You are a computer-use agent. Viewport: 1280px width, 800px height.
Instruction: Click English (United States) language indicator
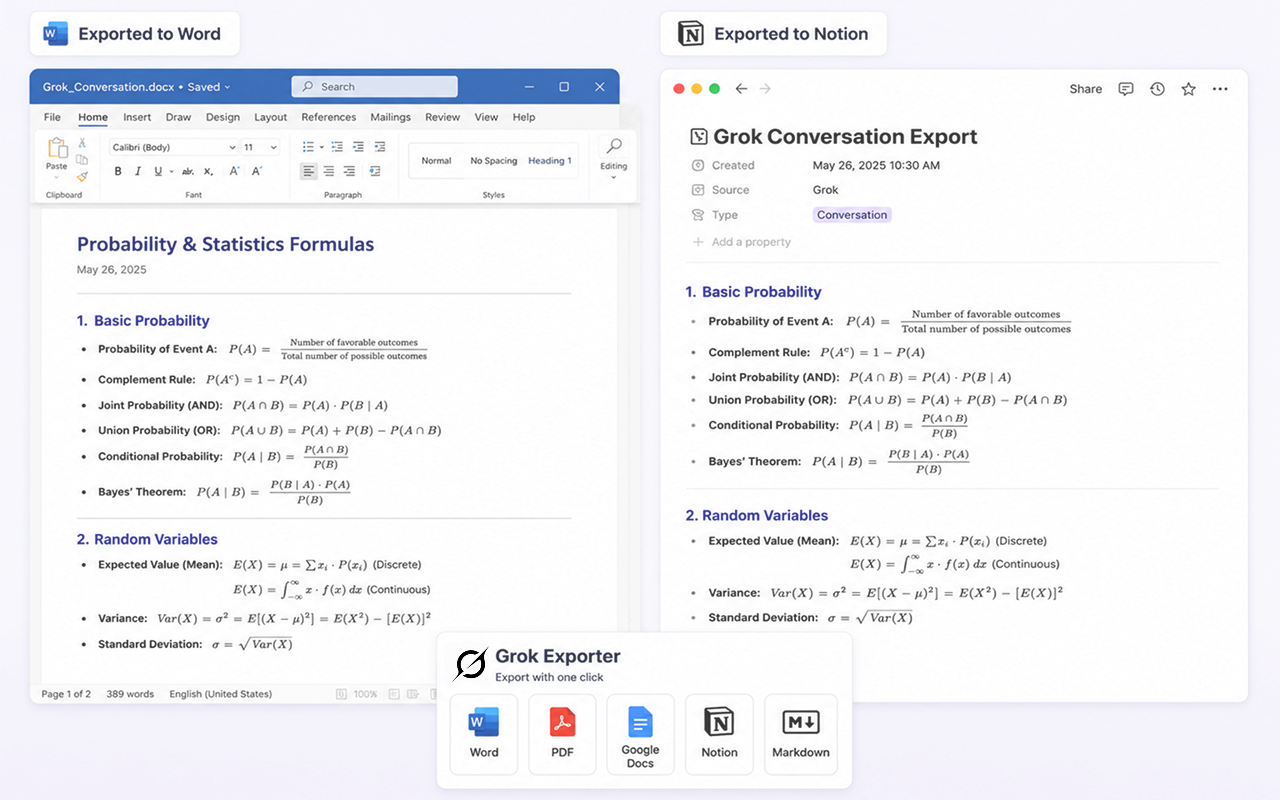click(220, 694)
